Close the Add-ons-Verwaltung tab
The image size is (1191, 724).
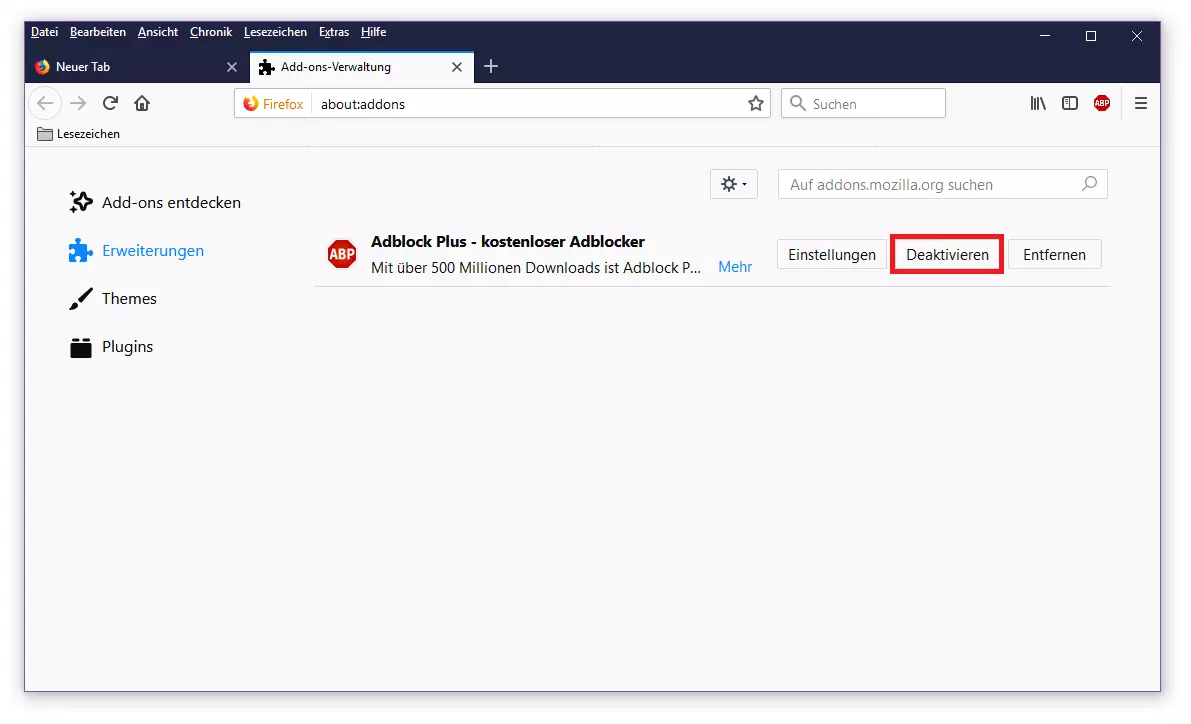click(456, 67)
